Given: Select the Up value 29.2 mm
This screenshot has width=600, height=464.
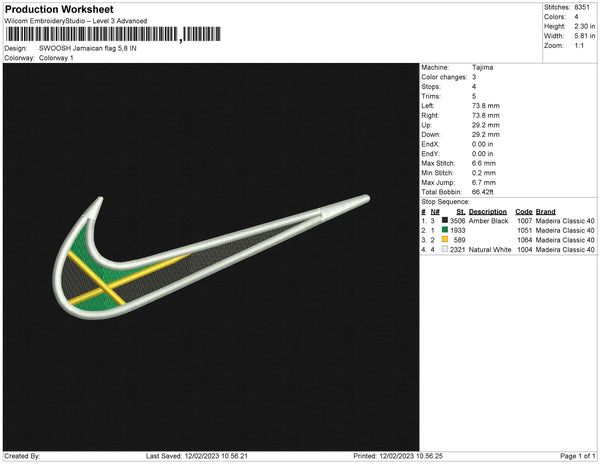Looking at the screenshot, I should click(x=486, y=125).
